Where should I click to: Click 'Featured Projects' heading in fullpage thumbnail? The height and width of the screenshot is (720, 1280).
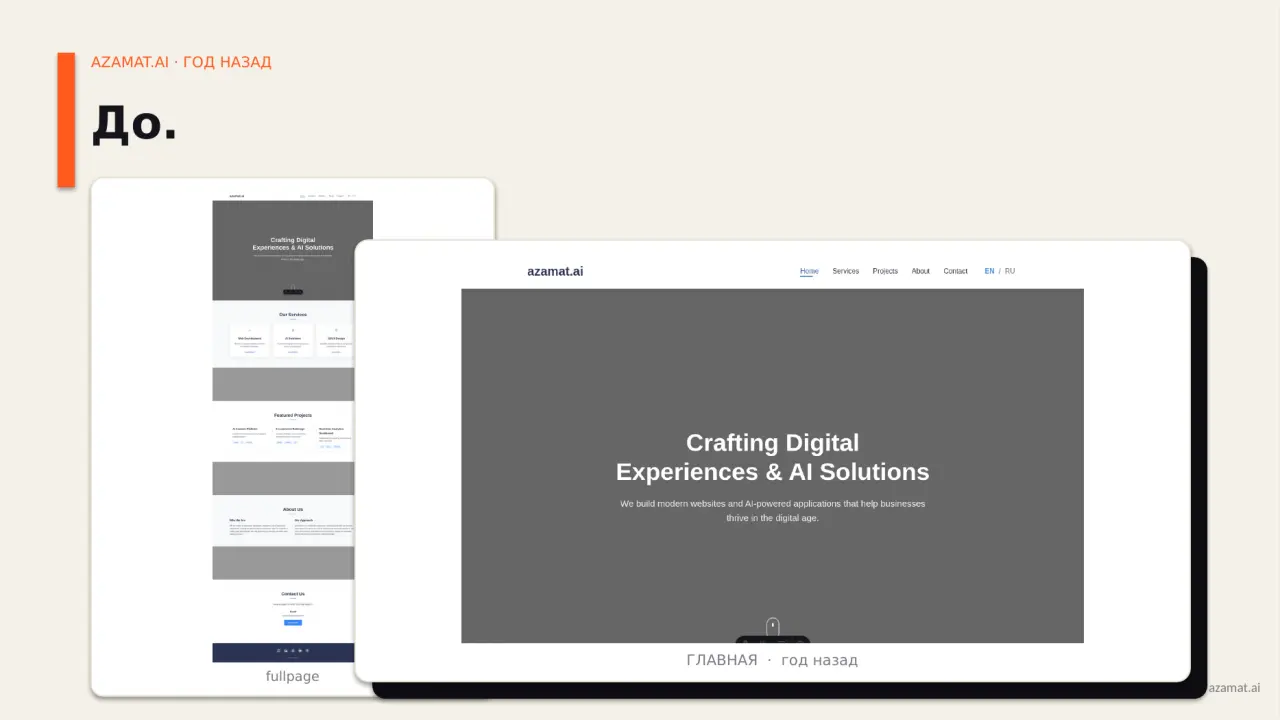(292, 415)
